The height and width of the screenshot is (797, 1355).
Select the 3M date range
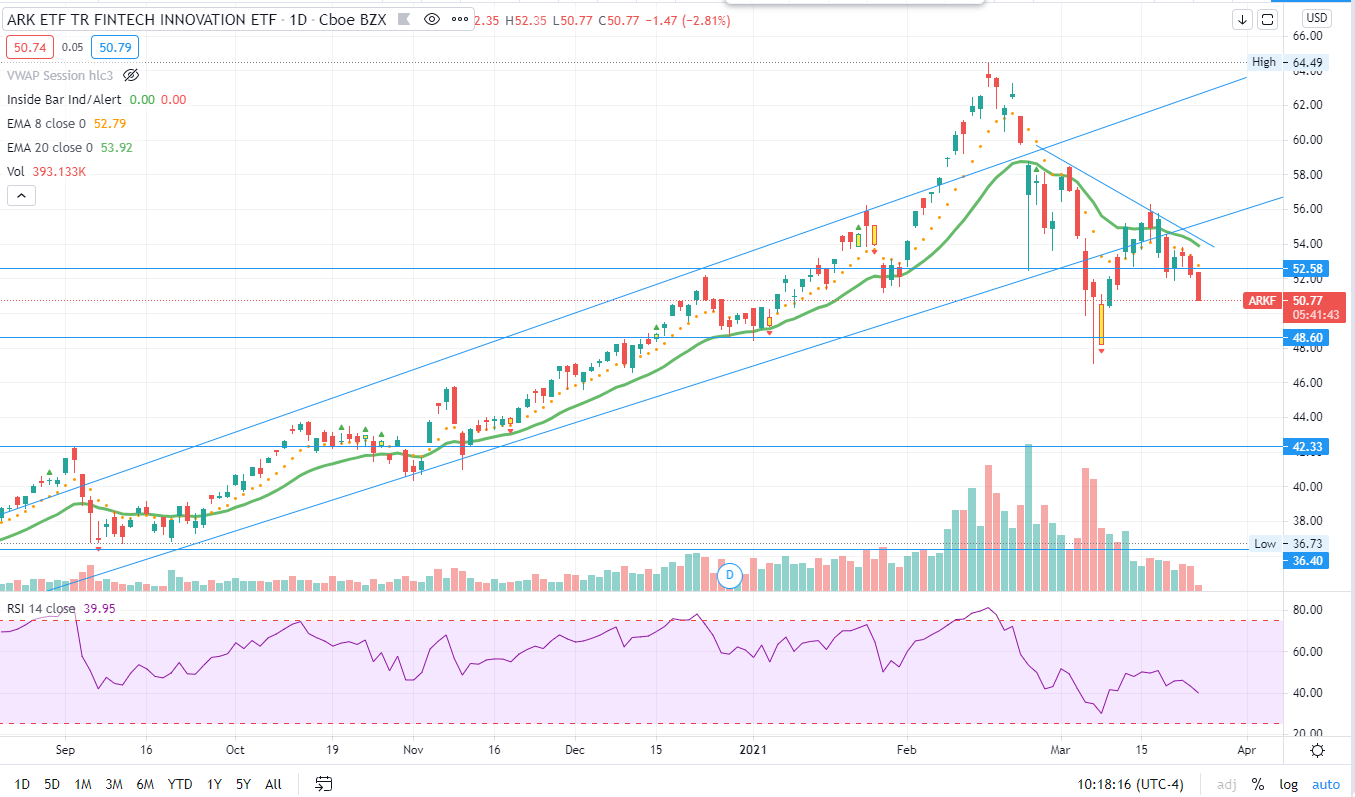[x=114, y=784]
